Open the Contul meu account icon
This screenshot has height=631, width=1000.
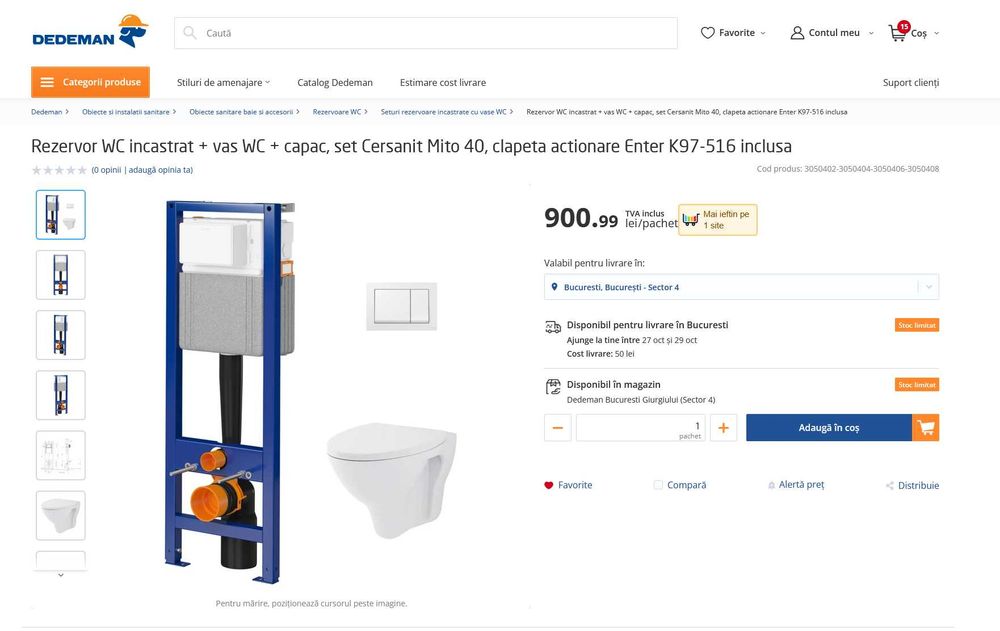pos(797,33)
